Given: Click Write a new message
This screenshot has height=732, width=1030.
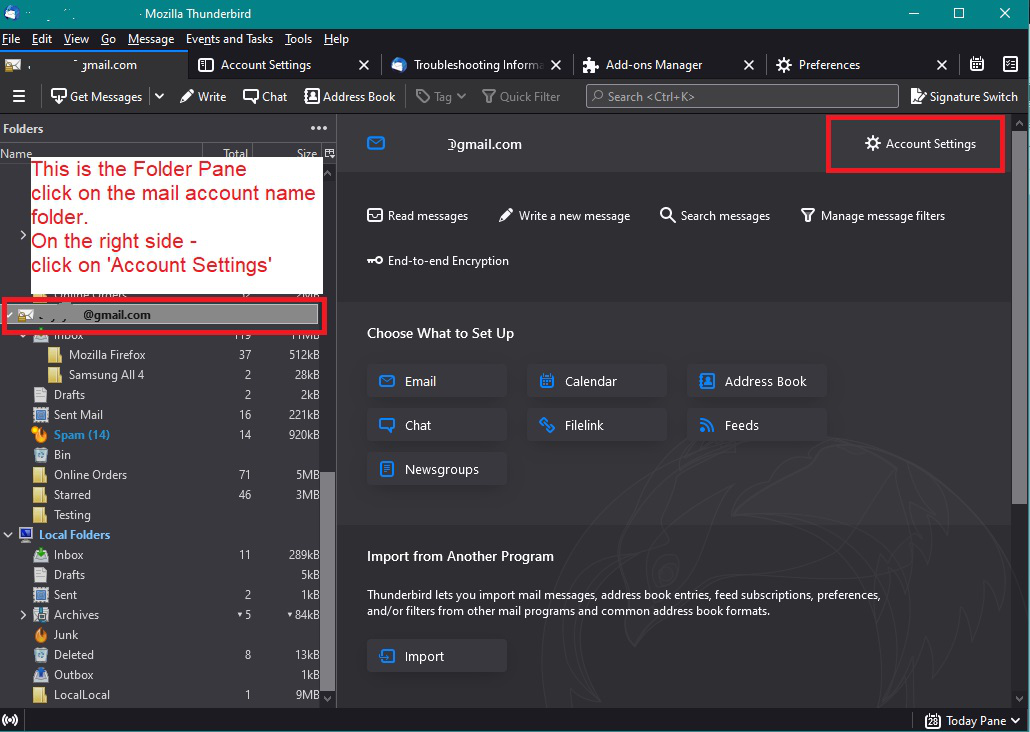Looking at the screenshot, I should [x=564, y=216].
